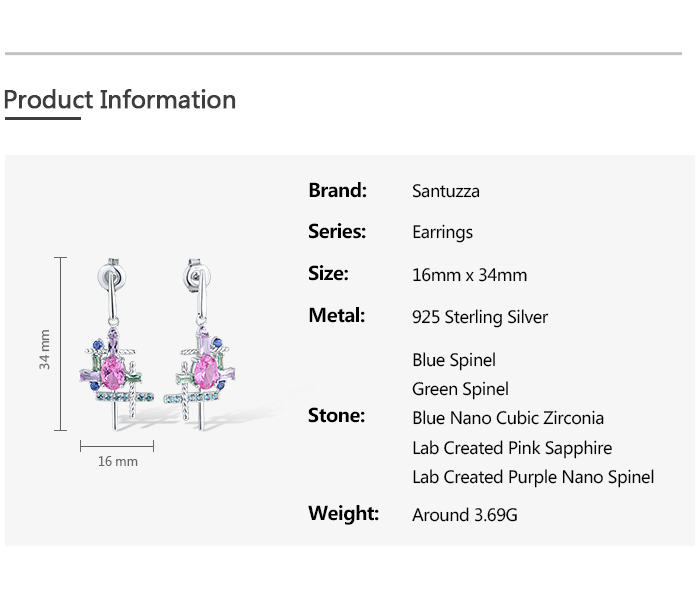The height and width of the screenshot is (596, 700).
Task: Select the Earrings series value
Action: (443, 233)
